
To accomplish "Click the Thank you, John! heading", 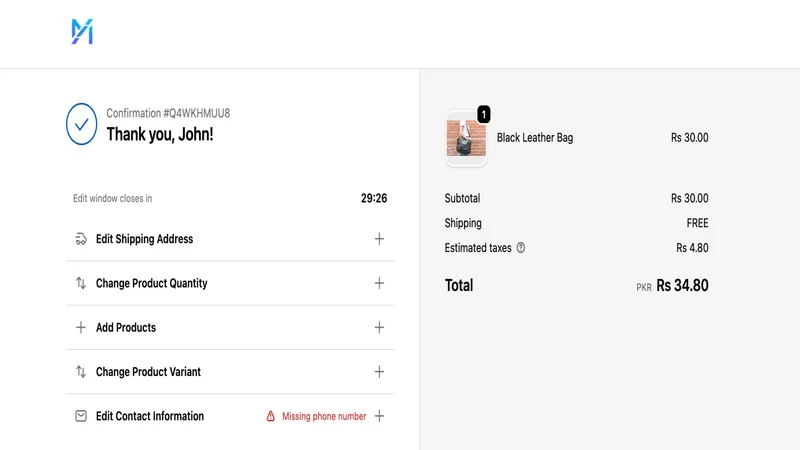I will (160, 135).
